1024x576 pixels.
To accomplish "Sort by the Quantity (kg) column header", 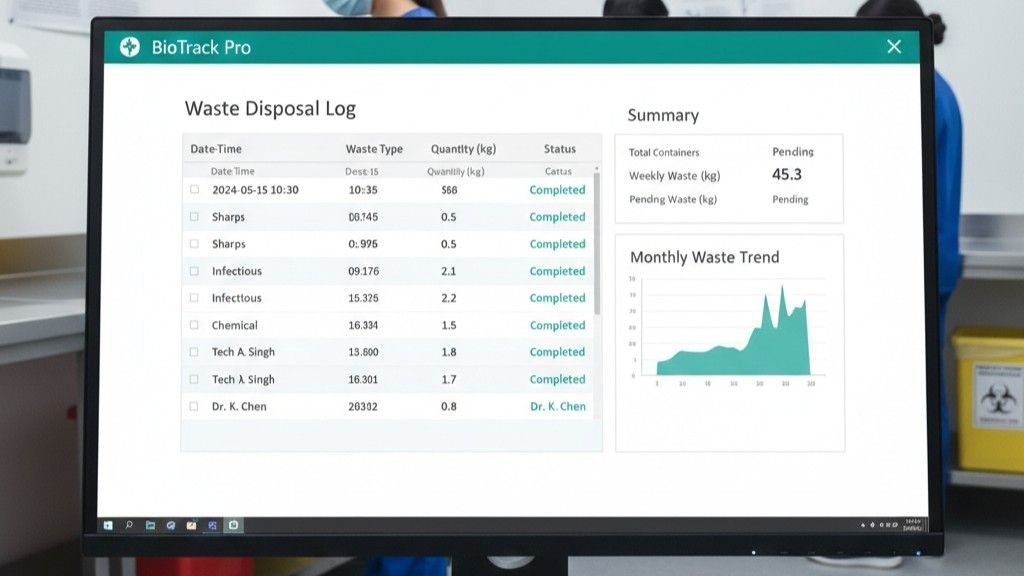I will click(463, 149).
